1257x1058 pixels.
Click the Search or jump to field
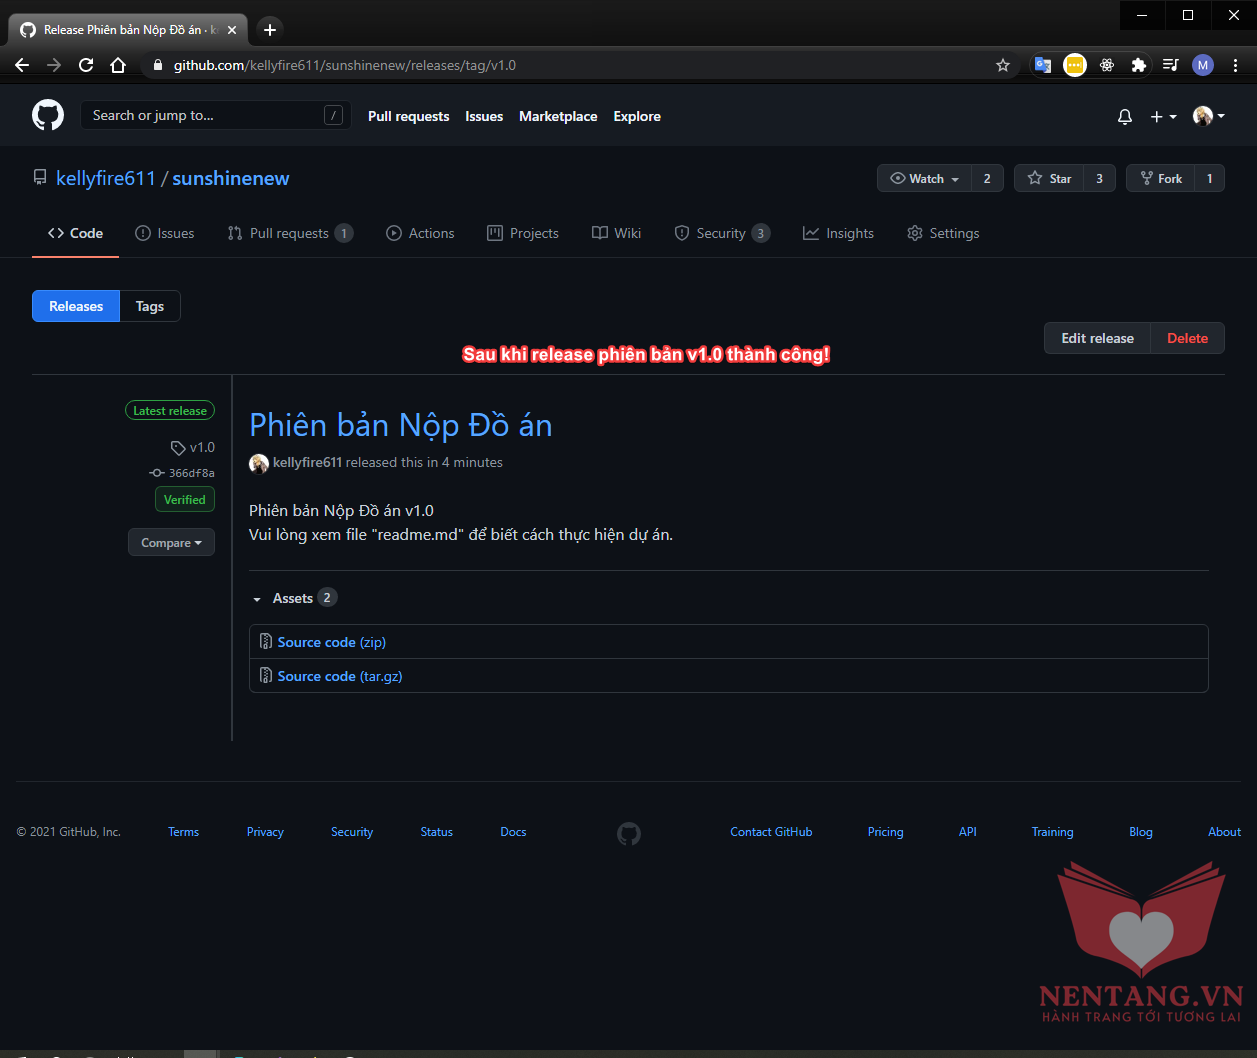(x=205, y=116)
